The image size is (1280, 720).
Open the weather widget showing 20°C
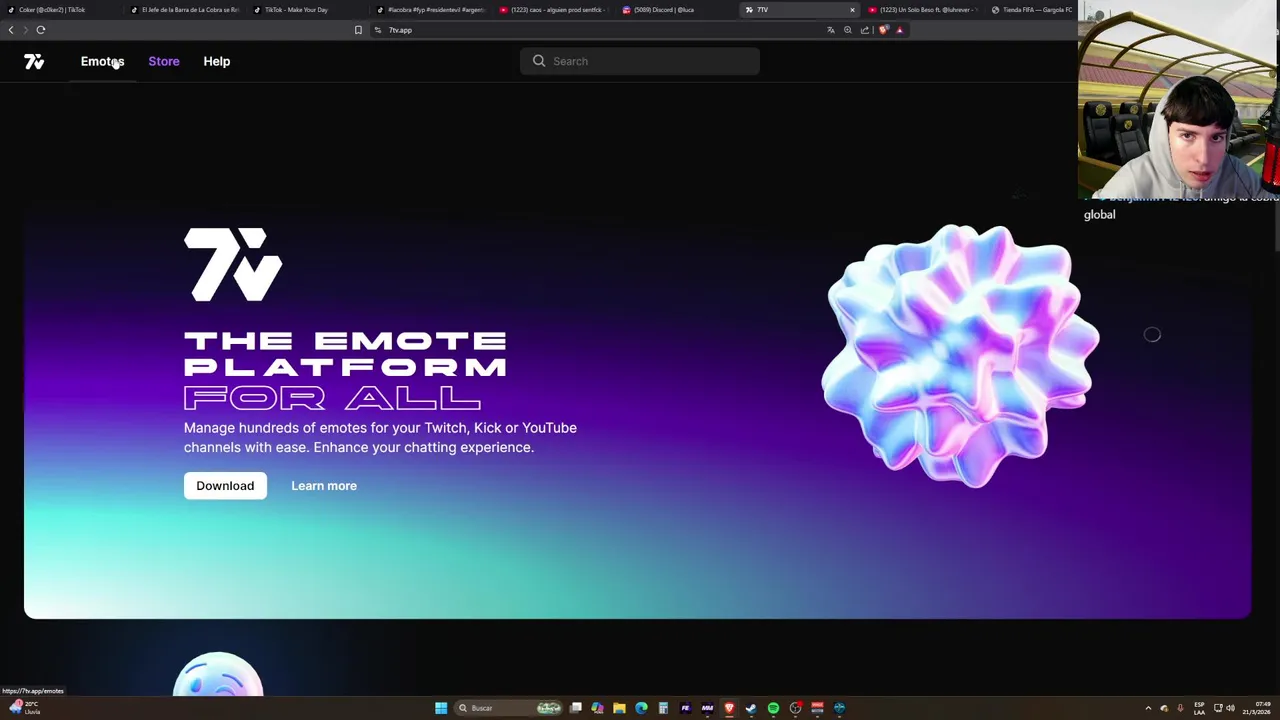click(x=24, y=708)
